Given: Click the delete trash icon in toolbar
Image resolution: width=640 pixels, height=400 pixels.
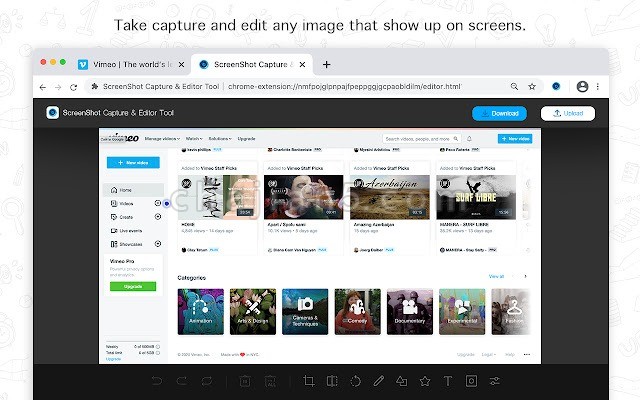Looking at the screenshot, I should [x=245, y=381].
